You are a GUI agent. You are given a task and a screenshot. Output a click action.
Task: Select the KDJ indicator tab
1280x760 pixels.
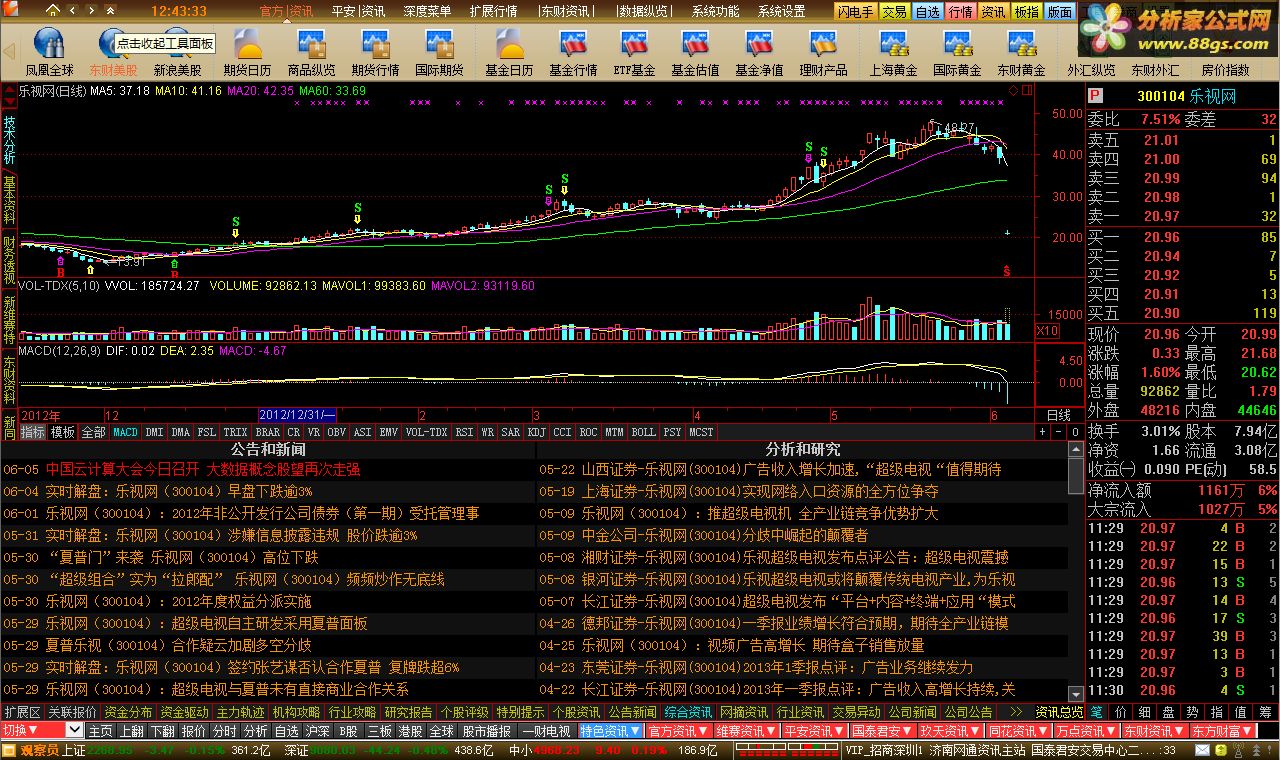[537, 432]
